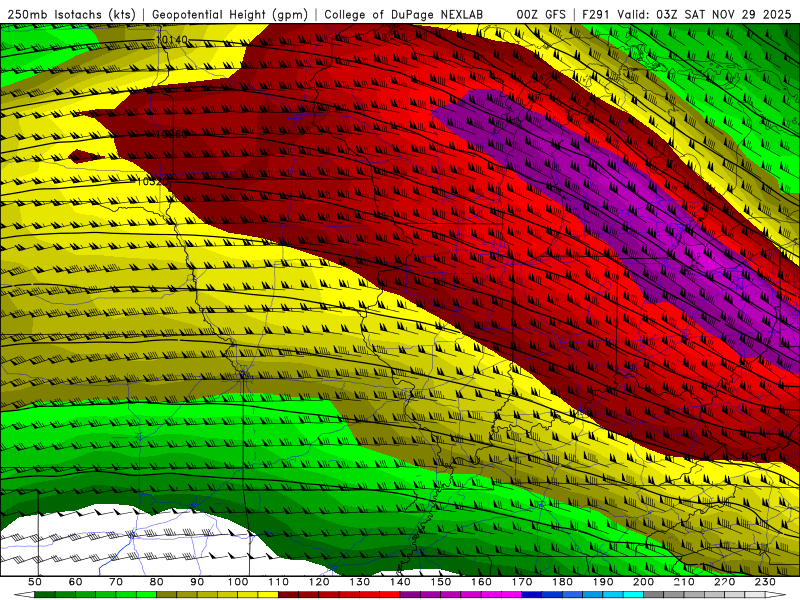Viewport: 800px width, 600px height.
Task: Click the 60 knot legend label
Action: click(x=75, y=582)
